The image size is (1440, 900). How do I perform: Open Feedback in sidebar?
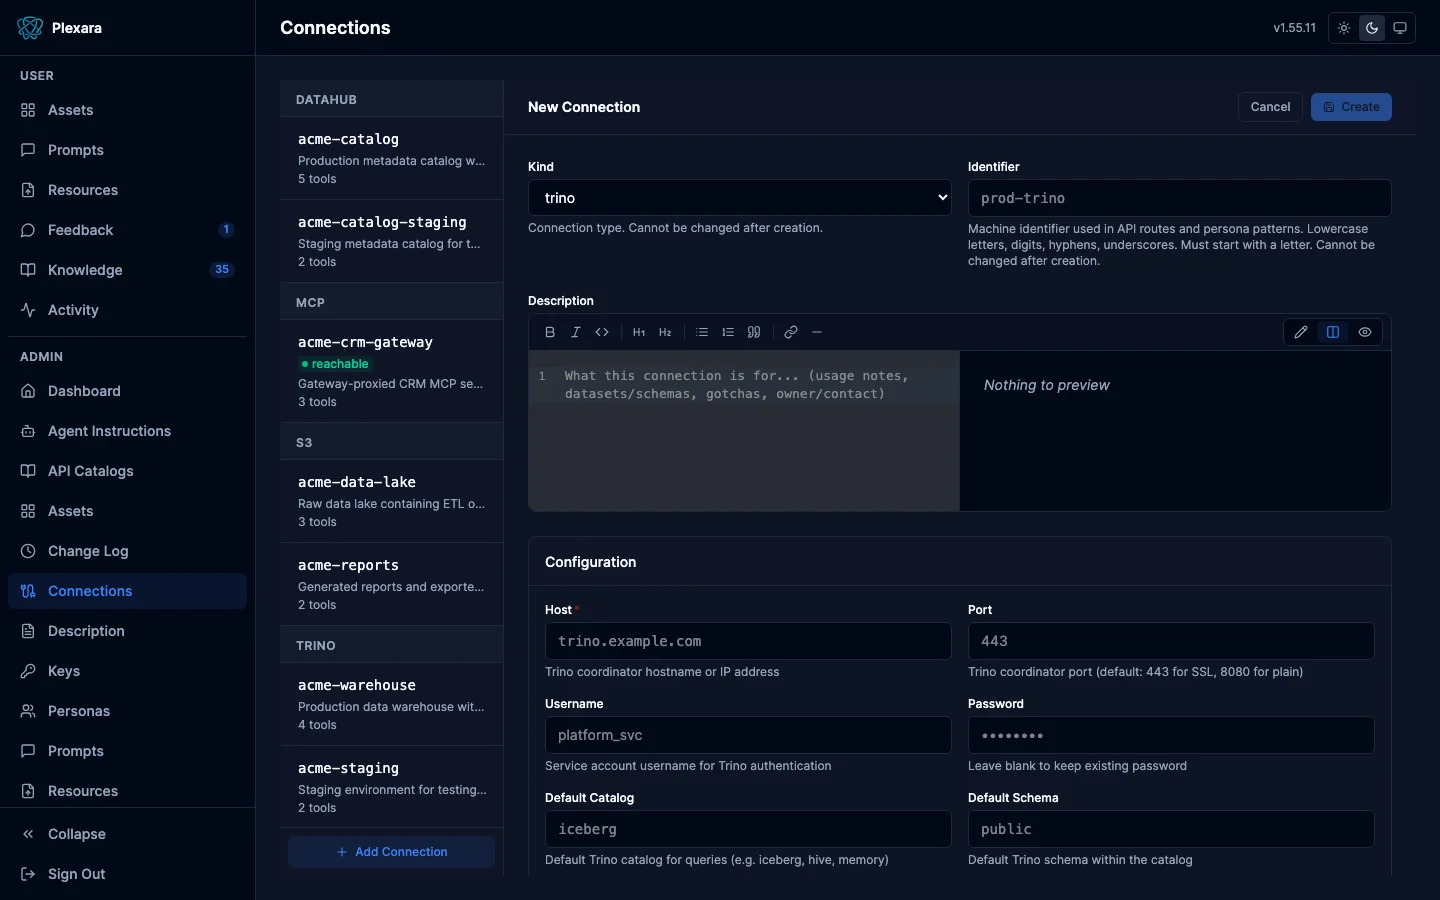(127, 230)
